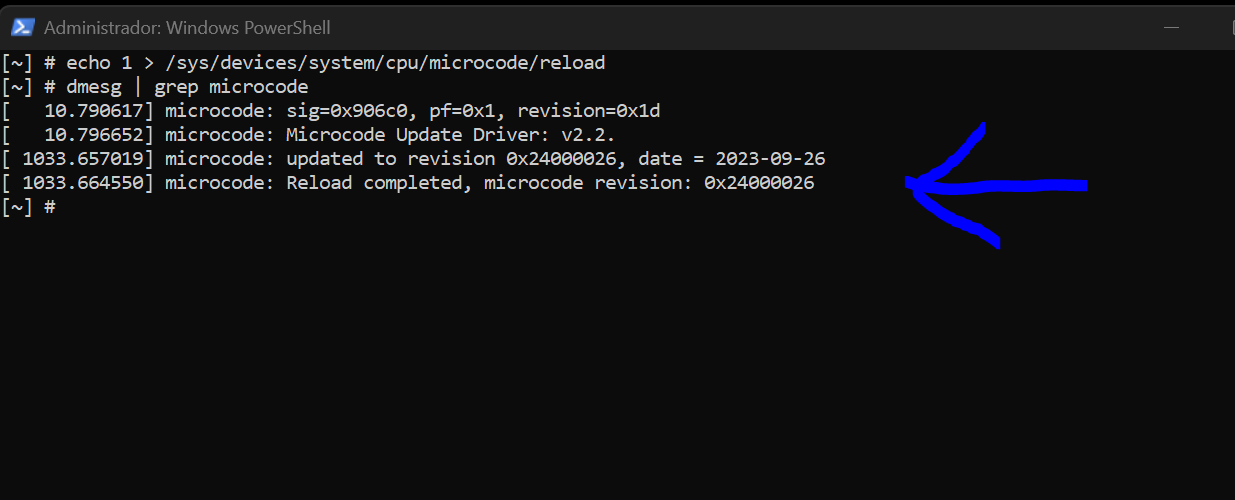Click the empty prompt on the last line
This screenshot has height=500, width=1235.
tap(50, 207)
